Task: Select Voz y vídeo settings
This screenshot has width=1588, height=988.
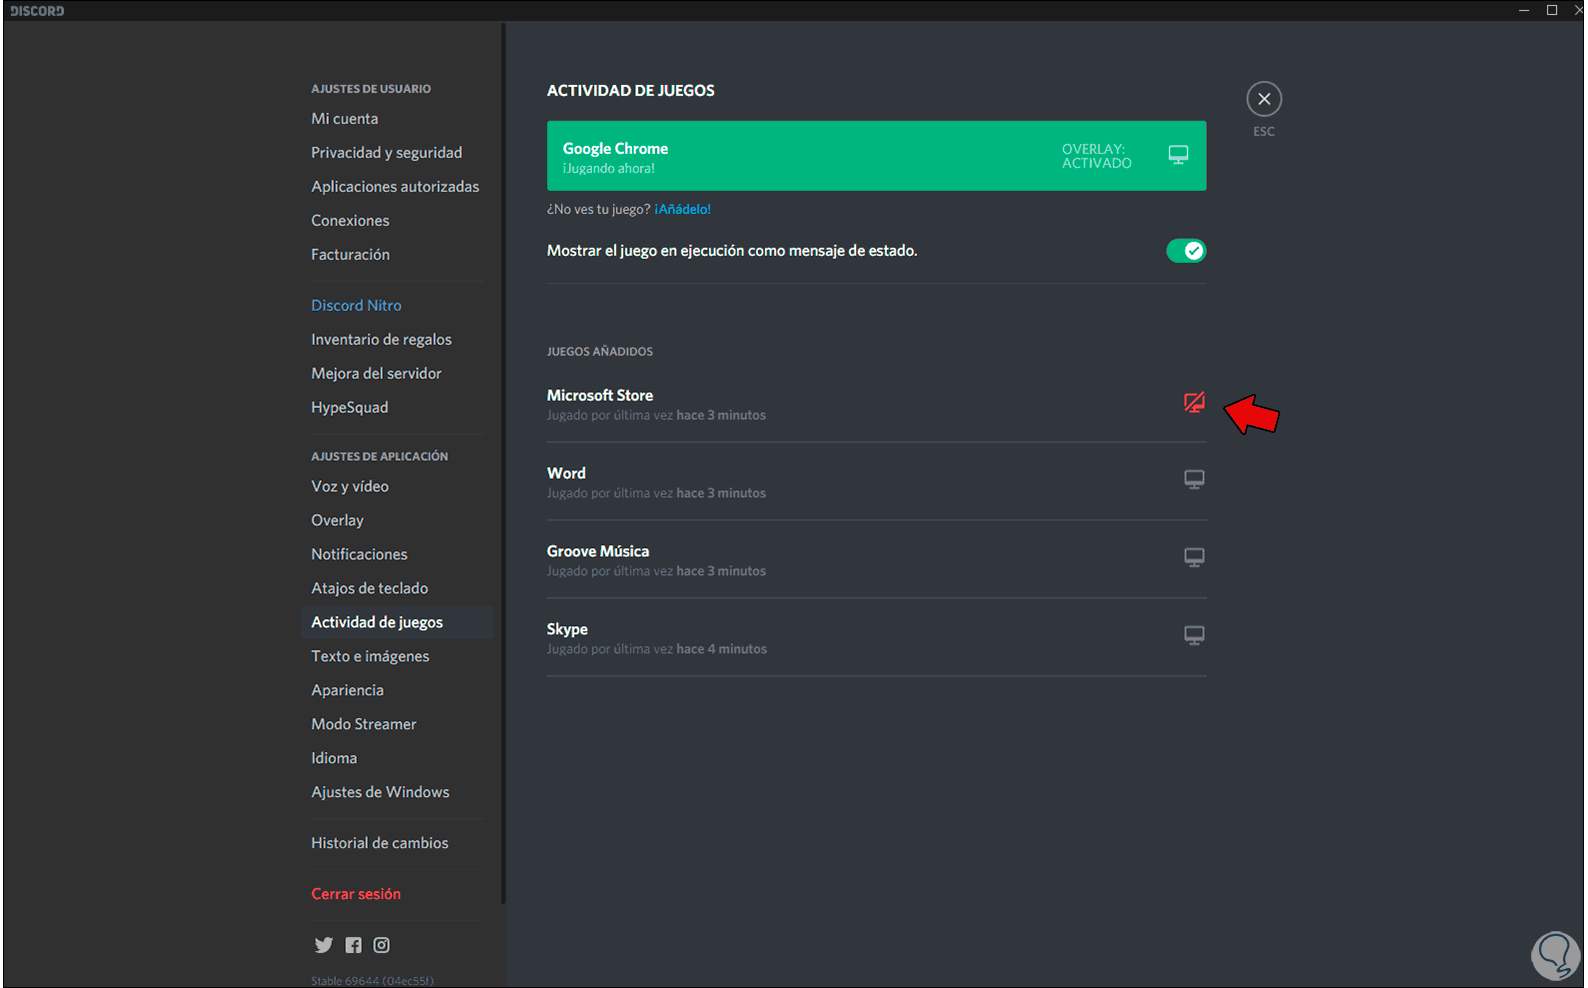Action: 350,487
